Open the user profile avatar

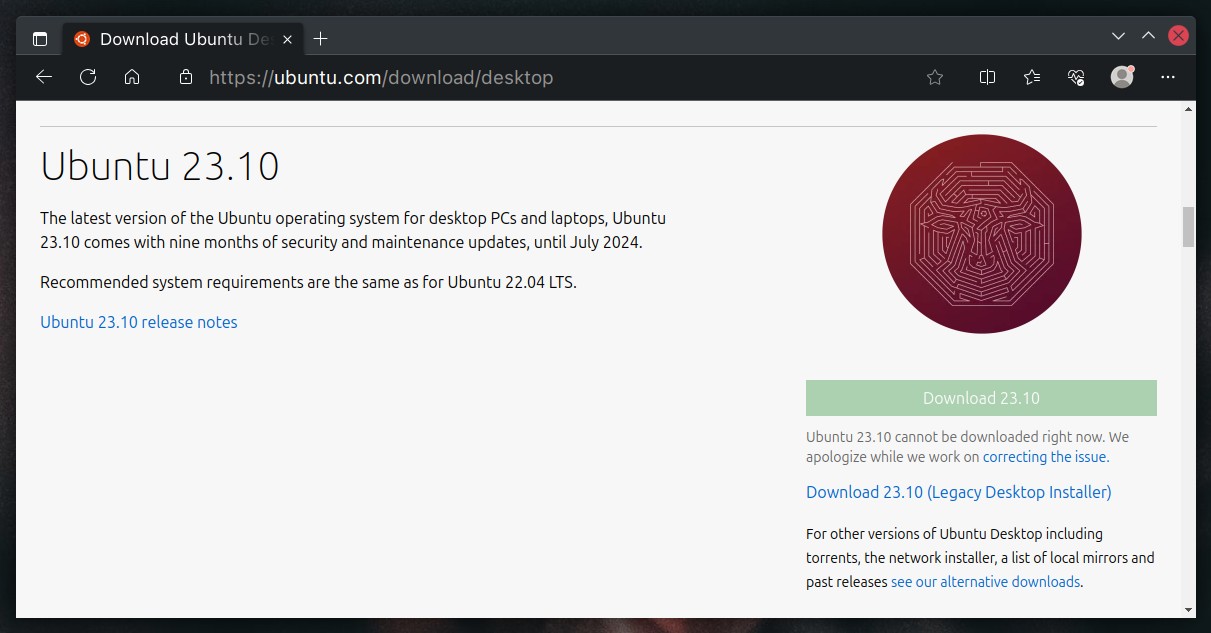click(1122, 77)
